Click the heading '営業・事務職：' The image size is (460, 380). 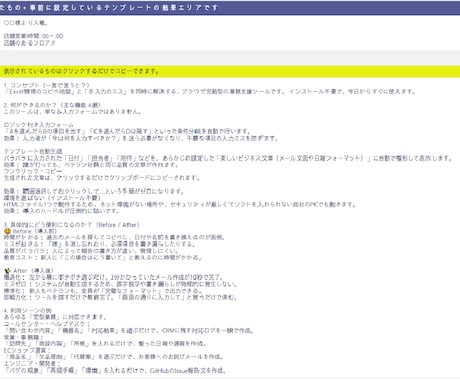[x=24, y=337]
